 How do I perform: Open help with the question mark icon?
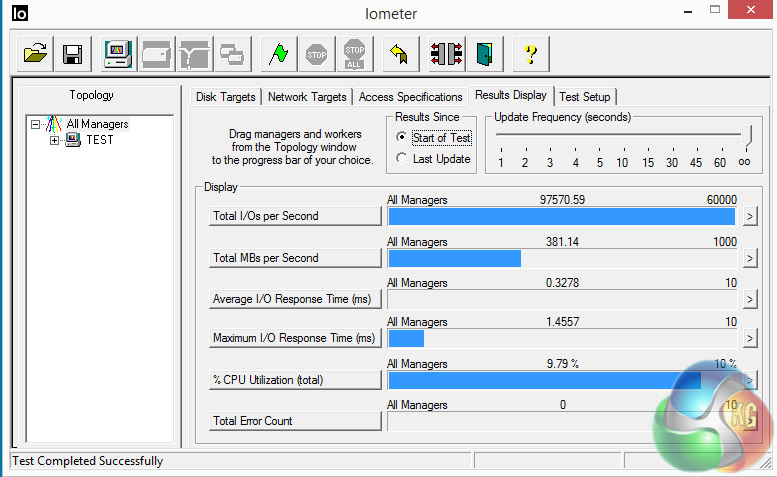pyautogui.click(x=530, y=54)
